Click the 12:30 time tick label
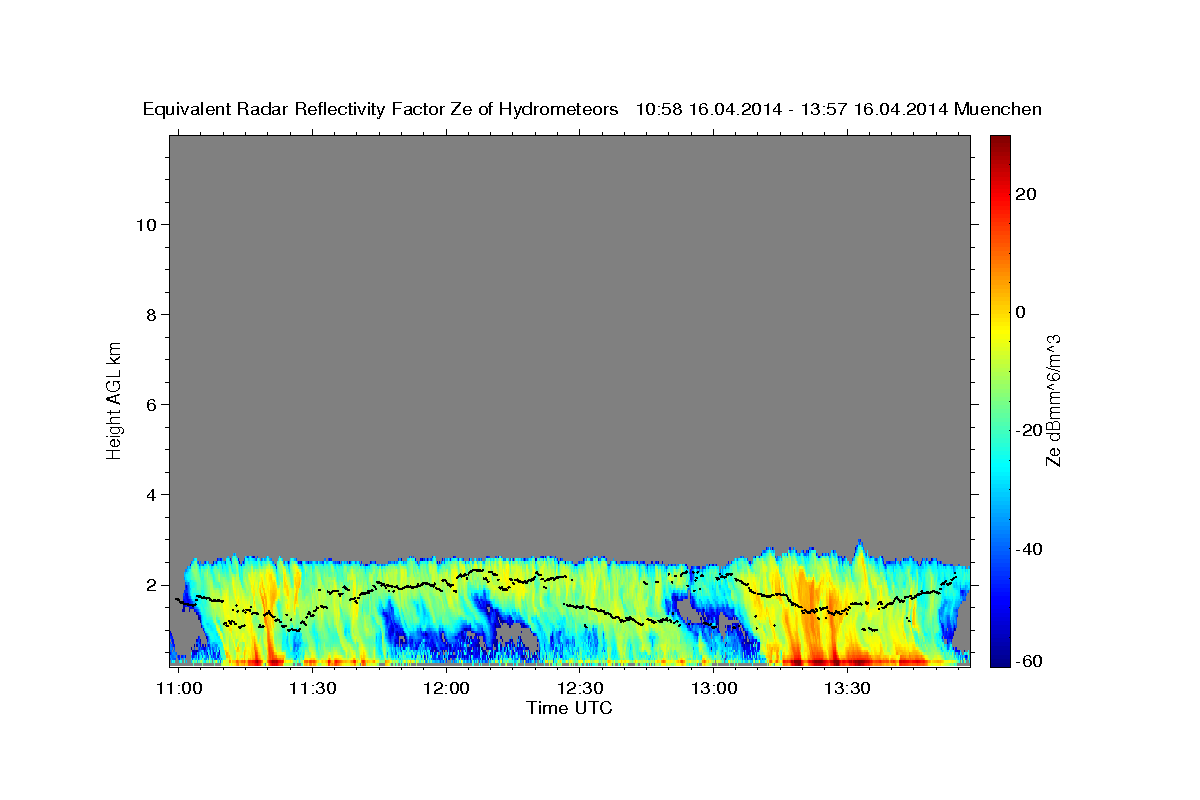Image resolution: width=1200 pixels, height=800 pixels. point(580,689)
